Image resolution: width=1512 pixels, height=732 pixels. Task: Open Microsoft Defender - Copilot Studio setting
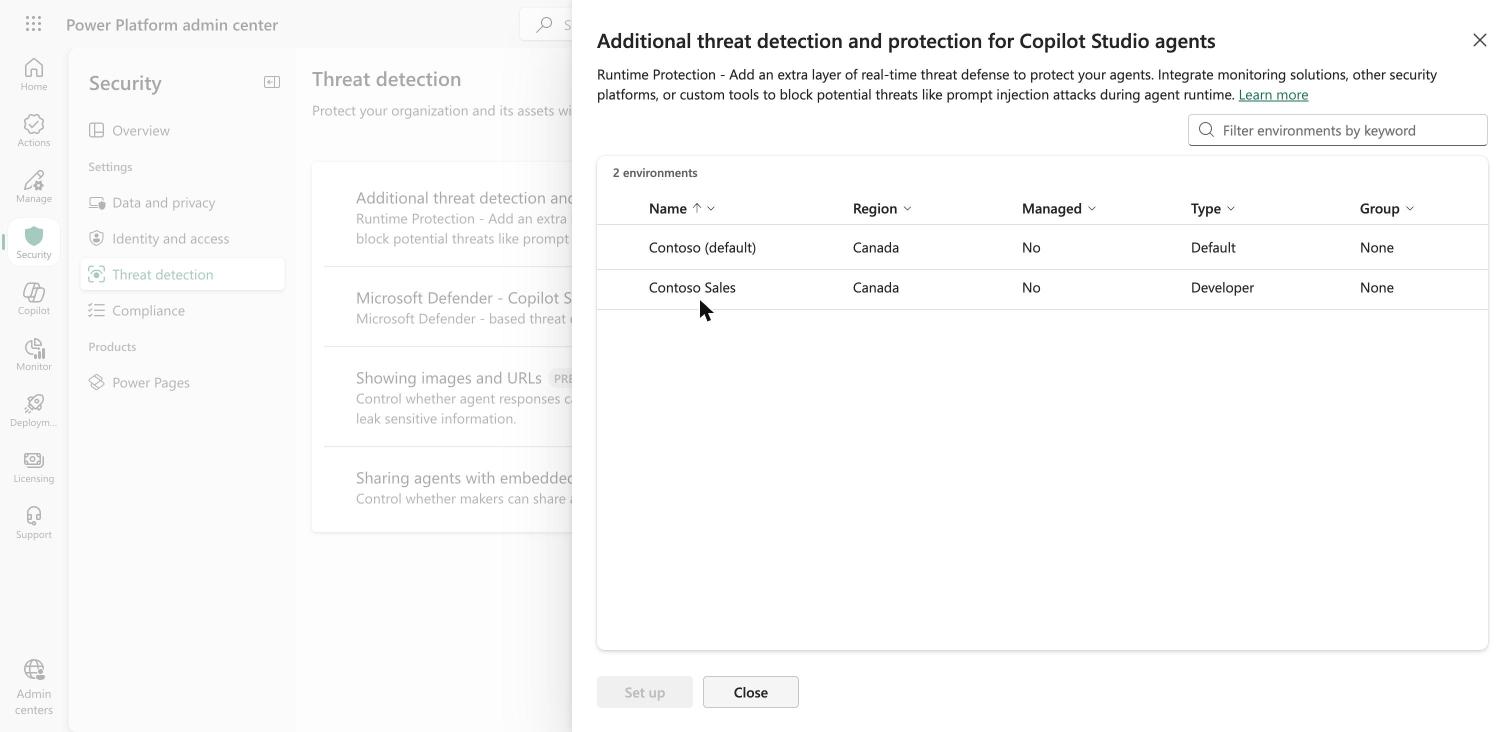coord(448,307)
